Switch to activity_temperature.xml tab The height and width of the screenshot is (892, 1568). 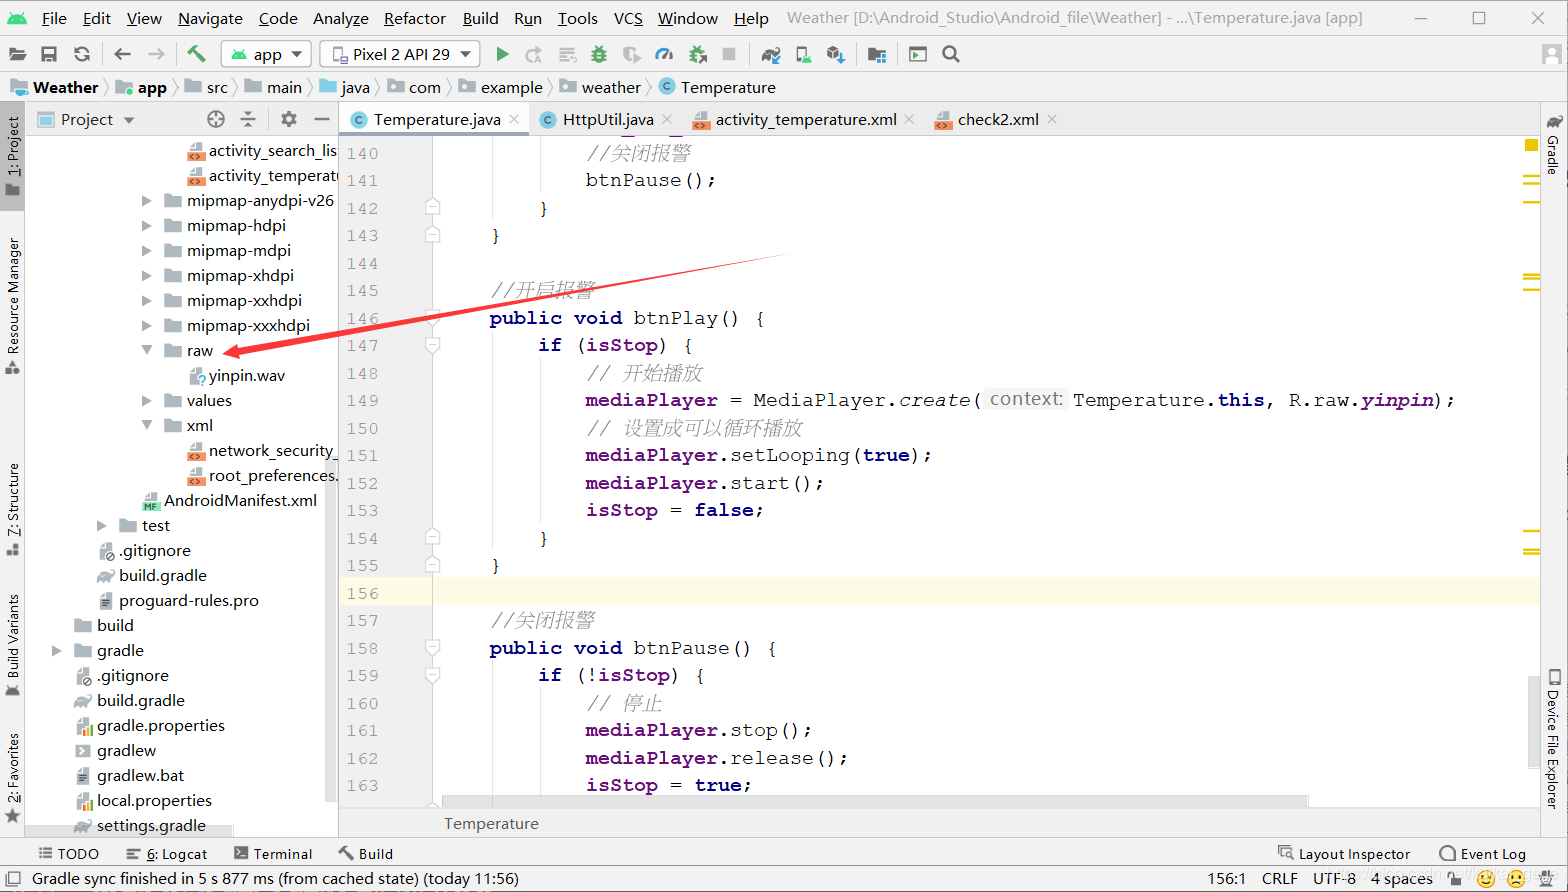[x=805, y=119]
